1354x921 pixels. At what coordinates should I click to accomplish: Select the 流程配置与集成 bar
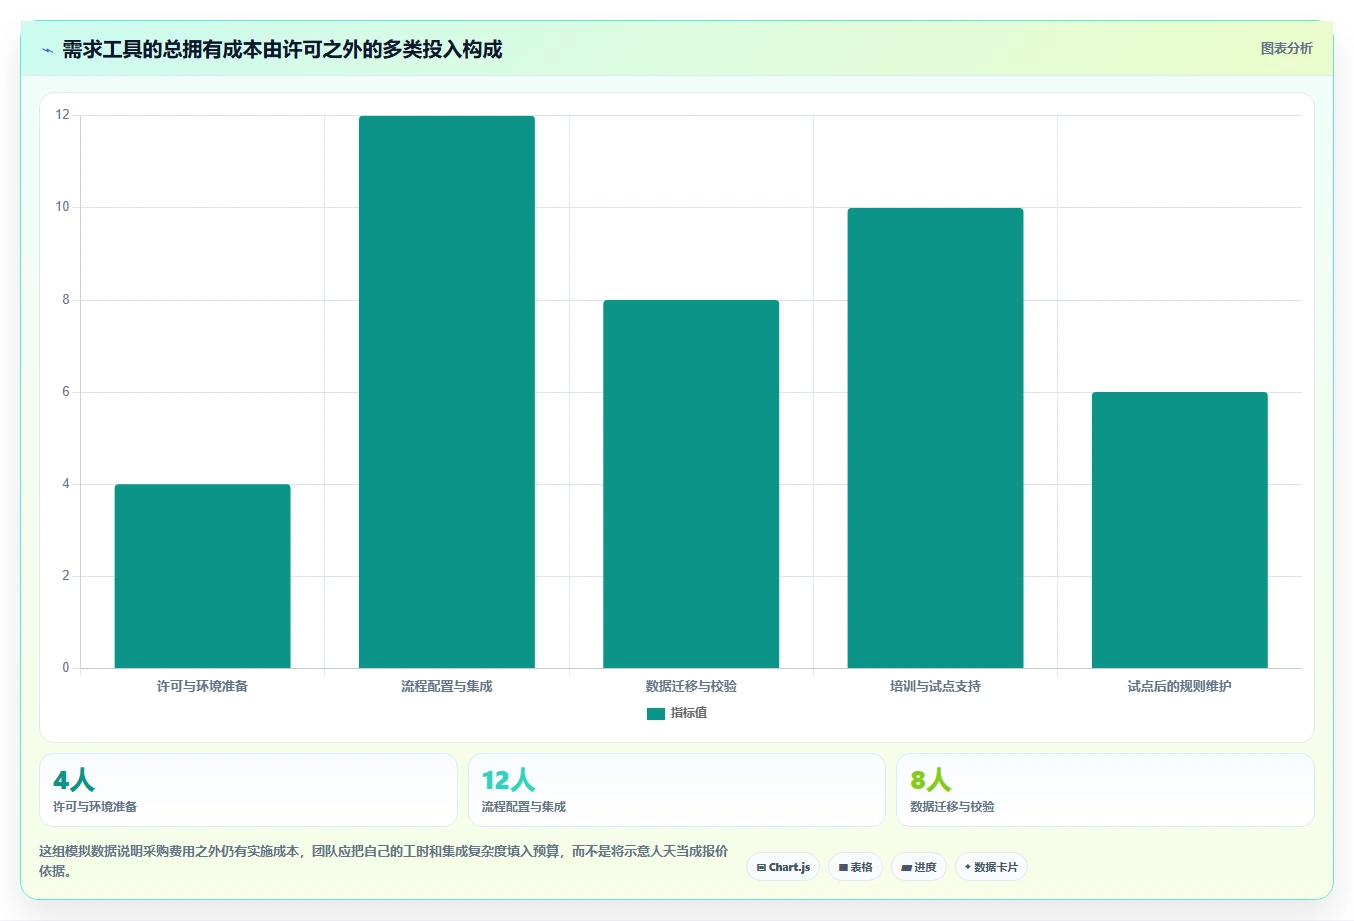pyautogui.click(x=447, y=392)
